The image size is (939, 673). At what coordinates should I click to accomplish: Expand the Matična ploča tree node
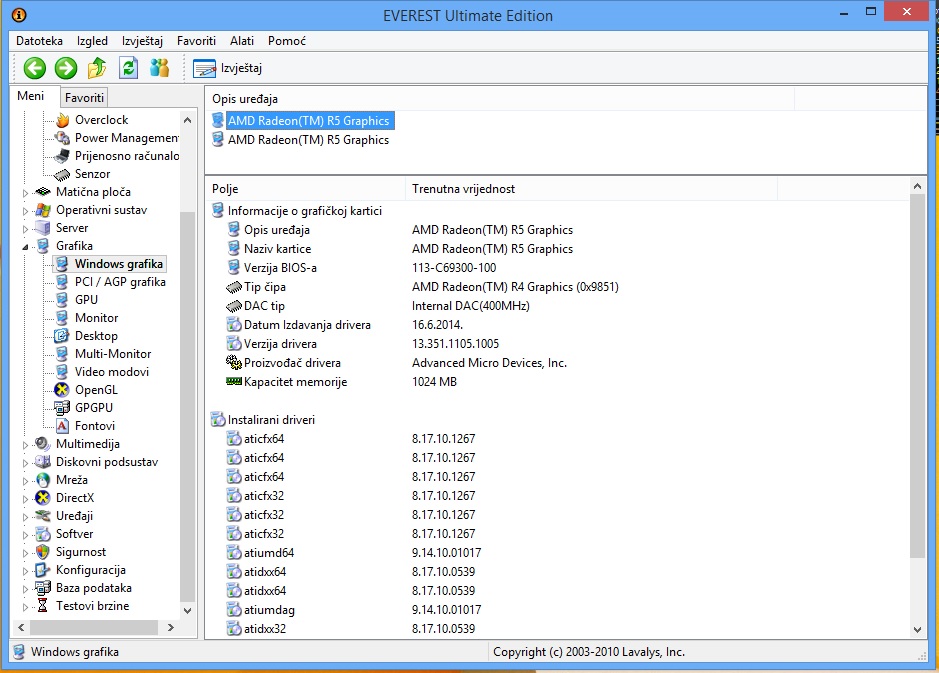[x=26, y=192]
